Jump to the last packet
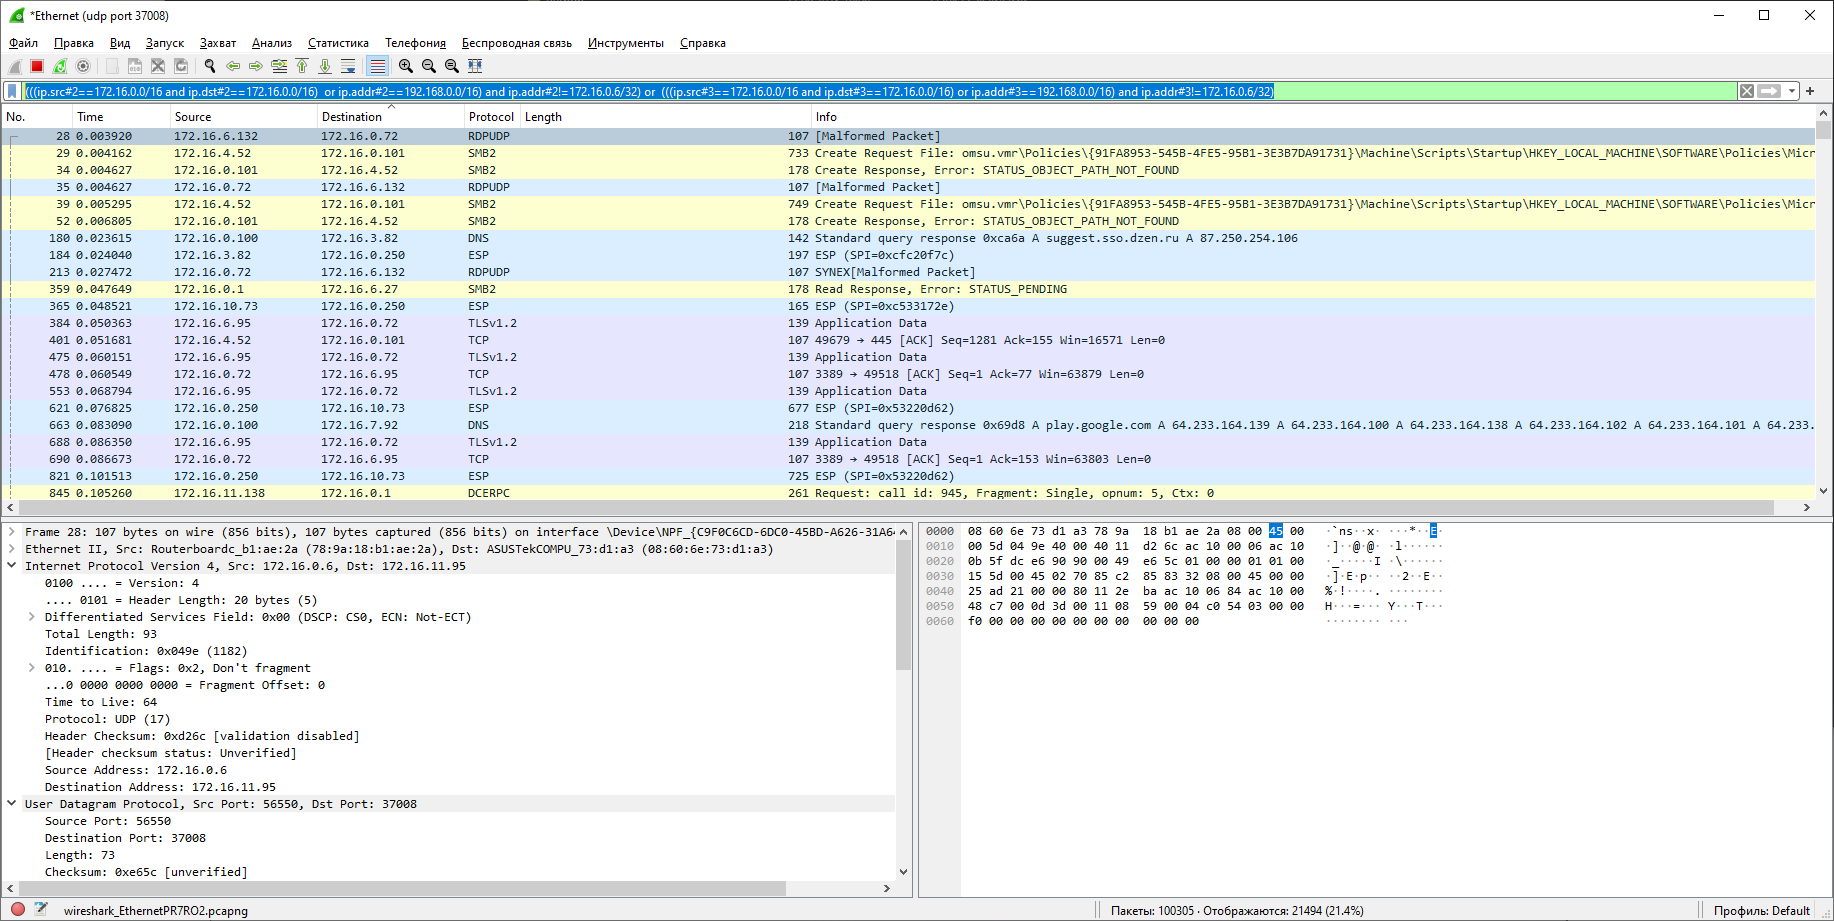Image resolution: width=1834 pixels, height=921 pixels. pyautogui.click(x=325, y=66)
